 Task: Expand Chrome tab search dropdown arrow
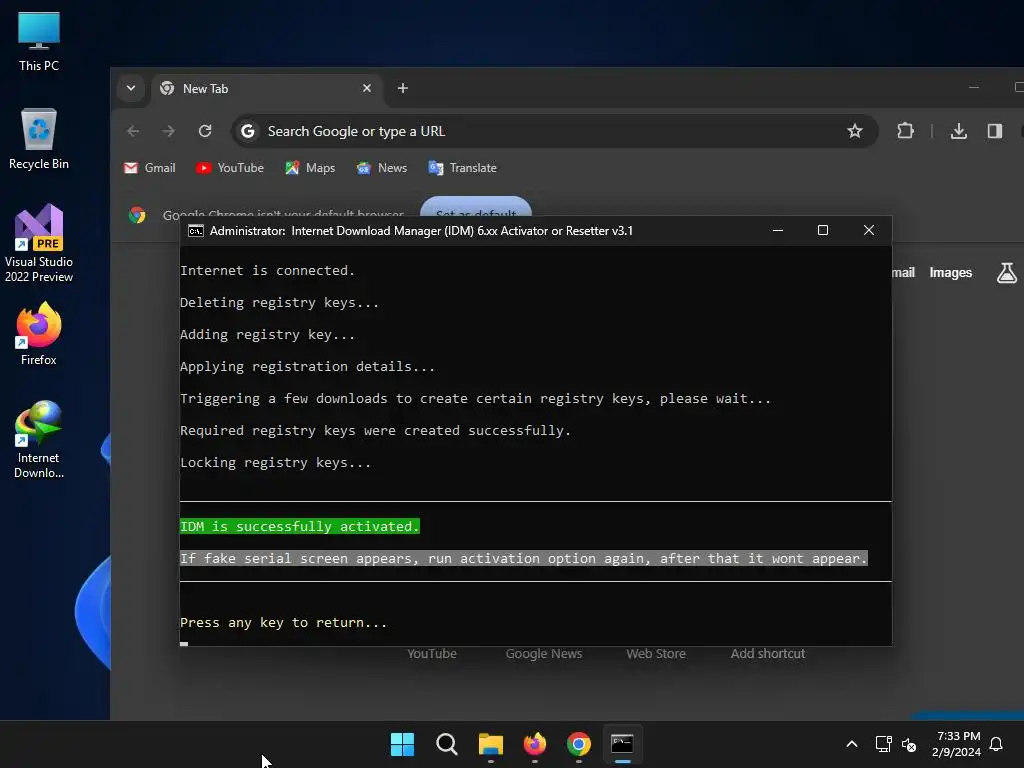(131, 88)
